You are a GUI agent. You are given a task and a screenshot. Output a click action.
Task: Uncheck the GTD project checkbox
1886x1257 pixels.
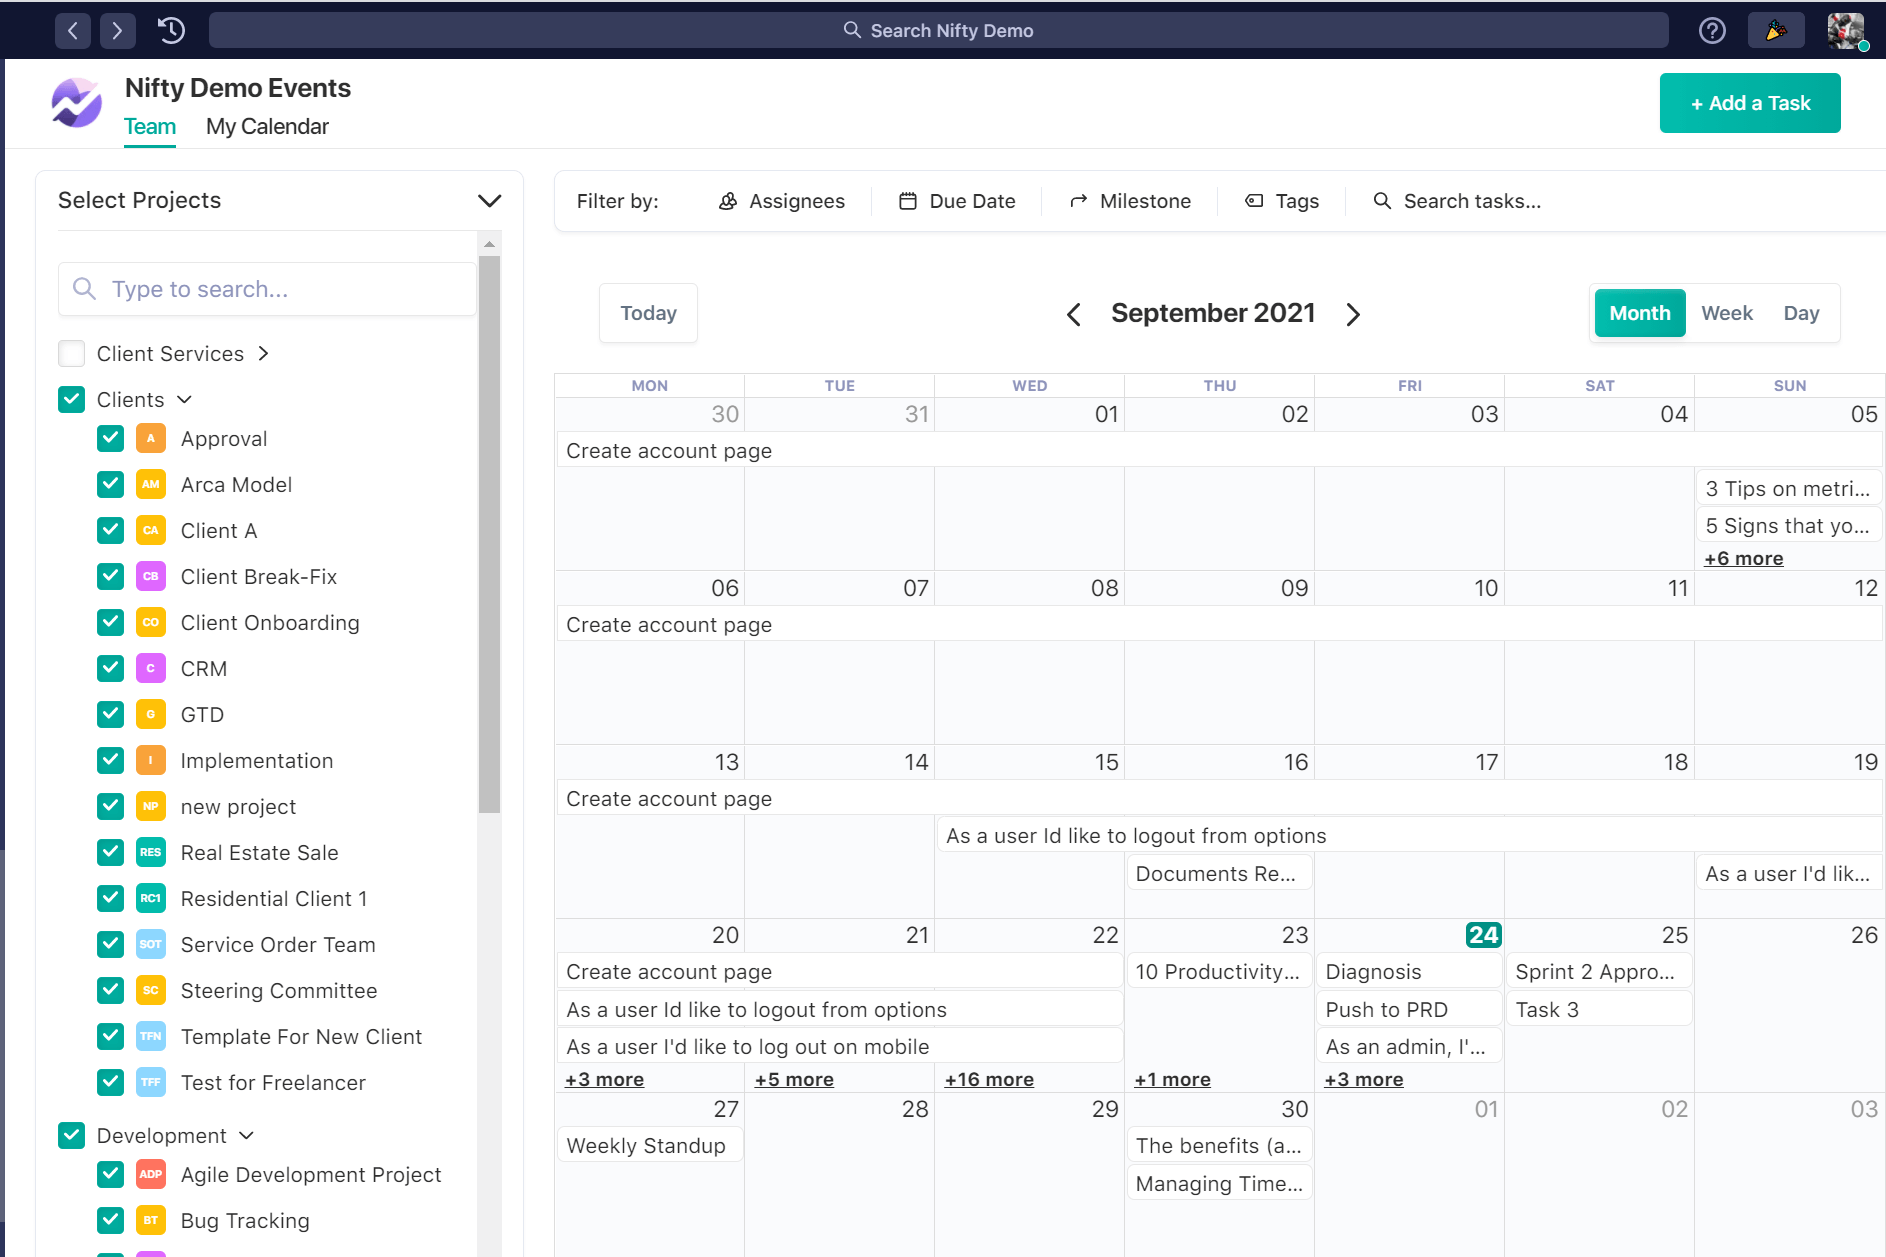[x=111, y=715]
